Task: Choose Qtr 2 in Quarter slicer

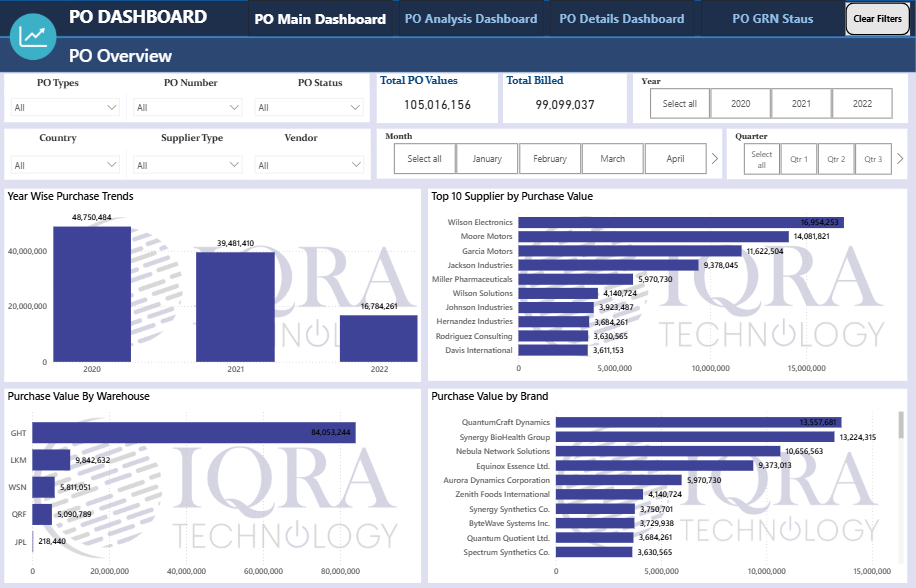Action: (836, 159)
